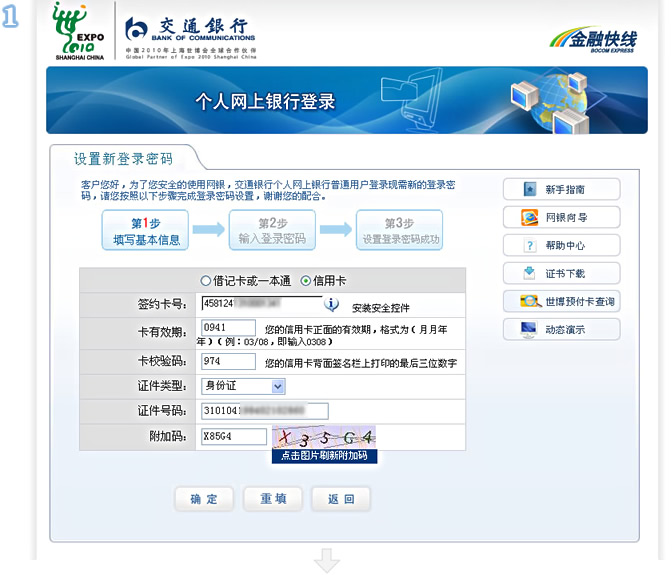
Task: Click the Bank of Communications logo
Action: [190, 38]
